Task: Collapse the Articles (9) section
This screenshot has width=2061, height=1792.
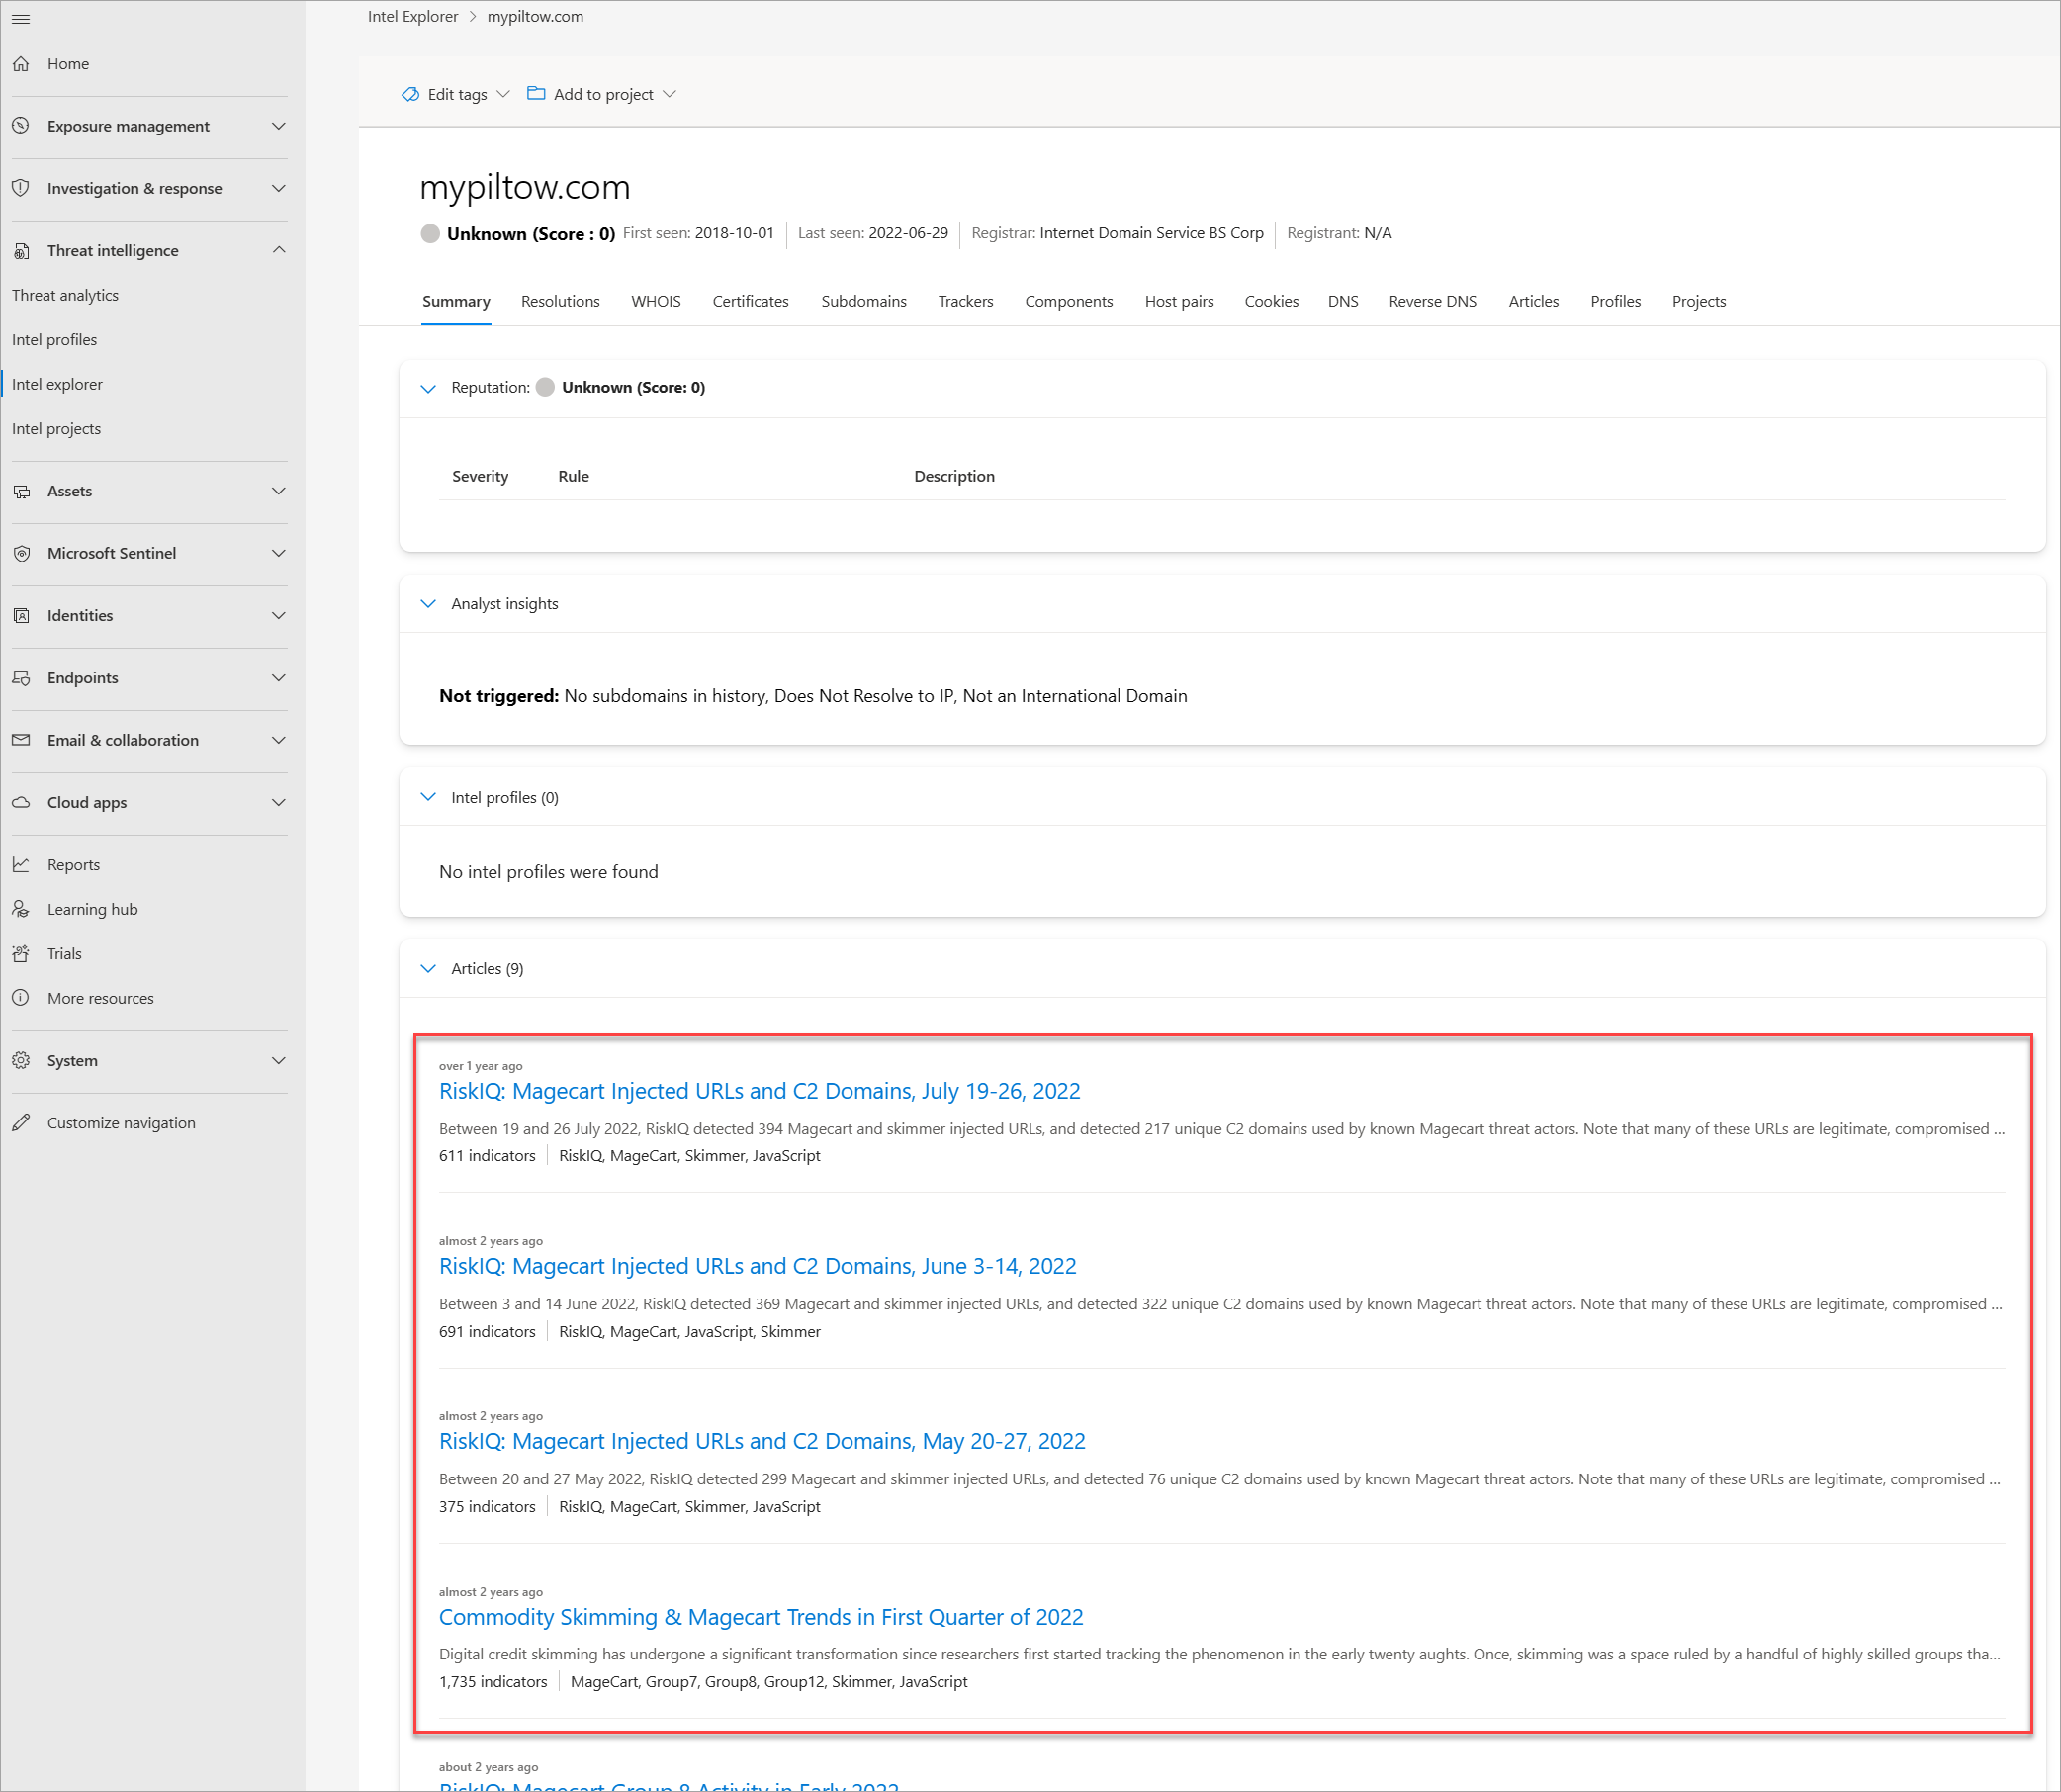Action: (428, 969)
